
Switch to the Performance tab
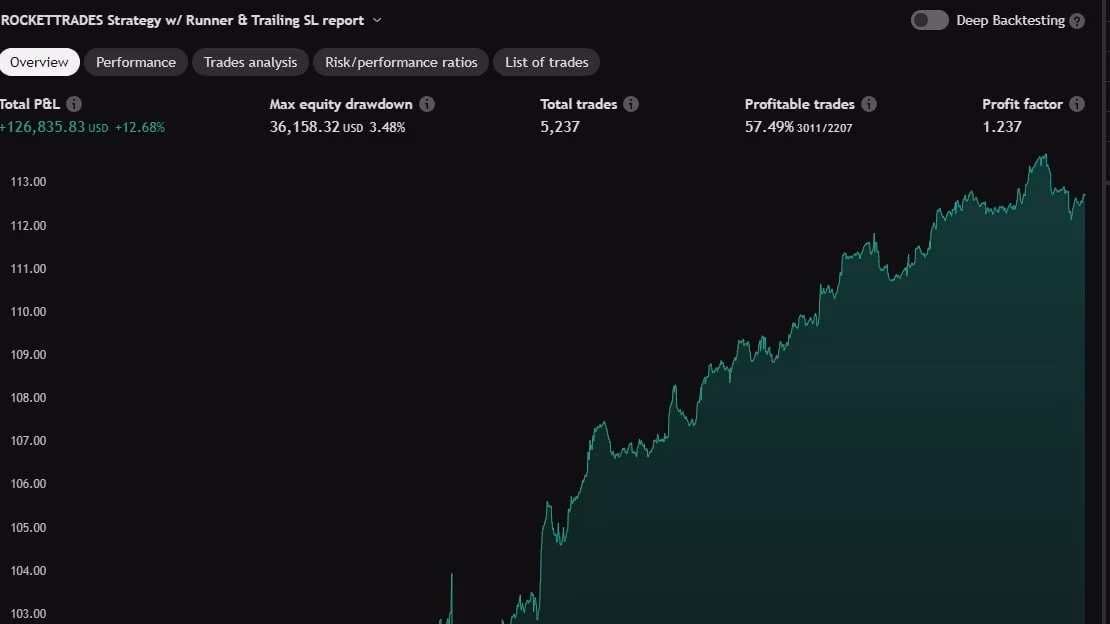tap(136, 62)
